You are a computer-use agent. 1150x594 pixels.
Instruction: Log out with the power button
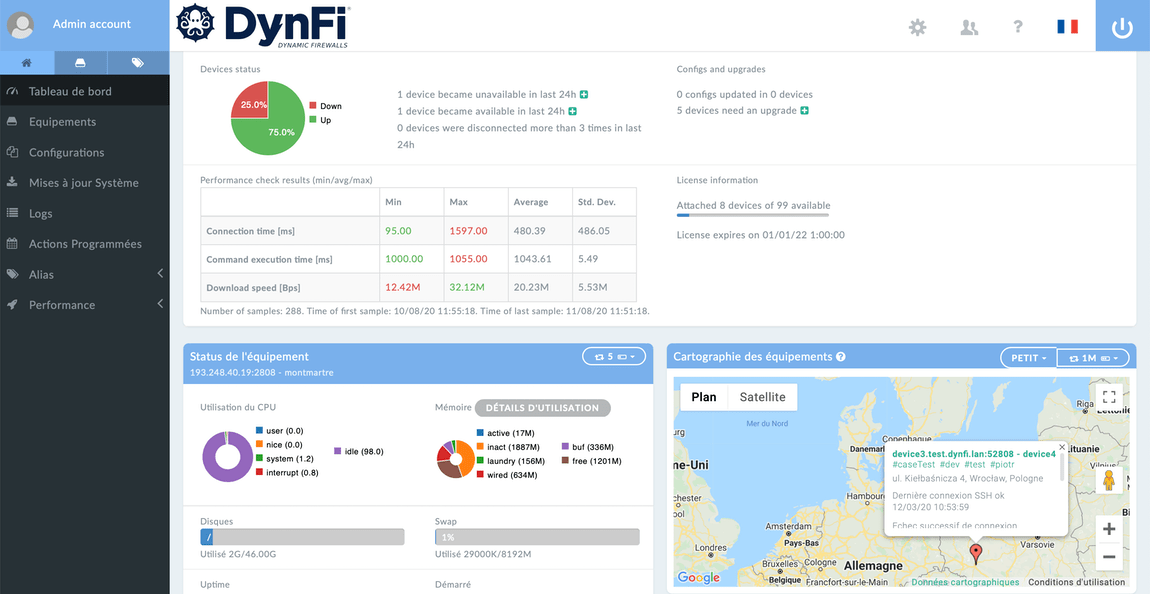pos(1122,26)
